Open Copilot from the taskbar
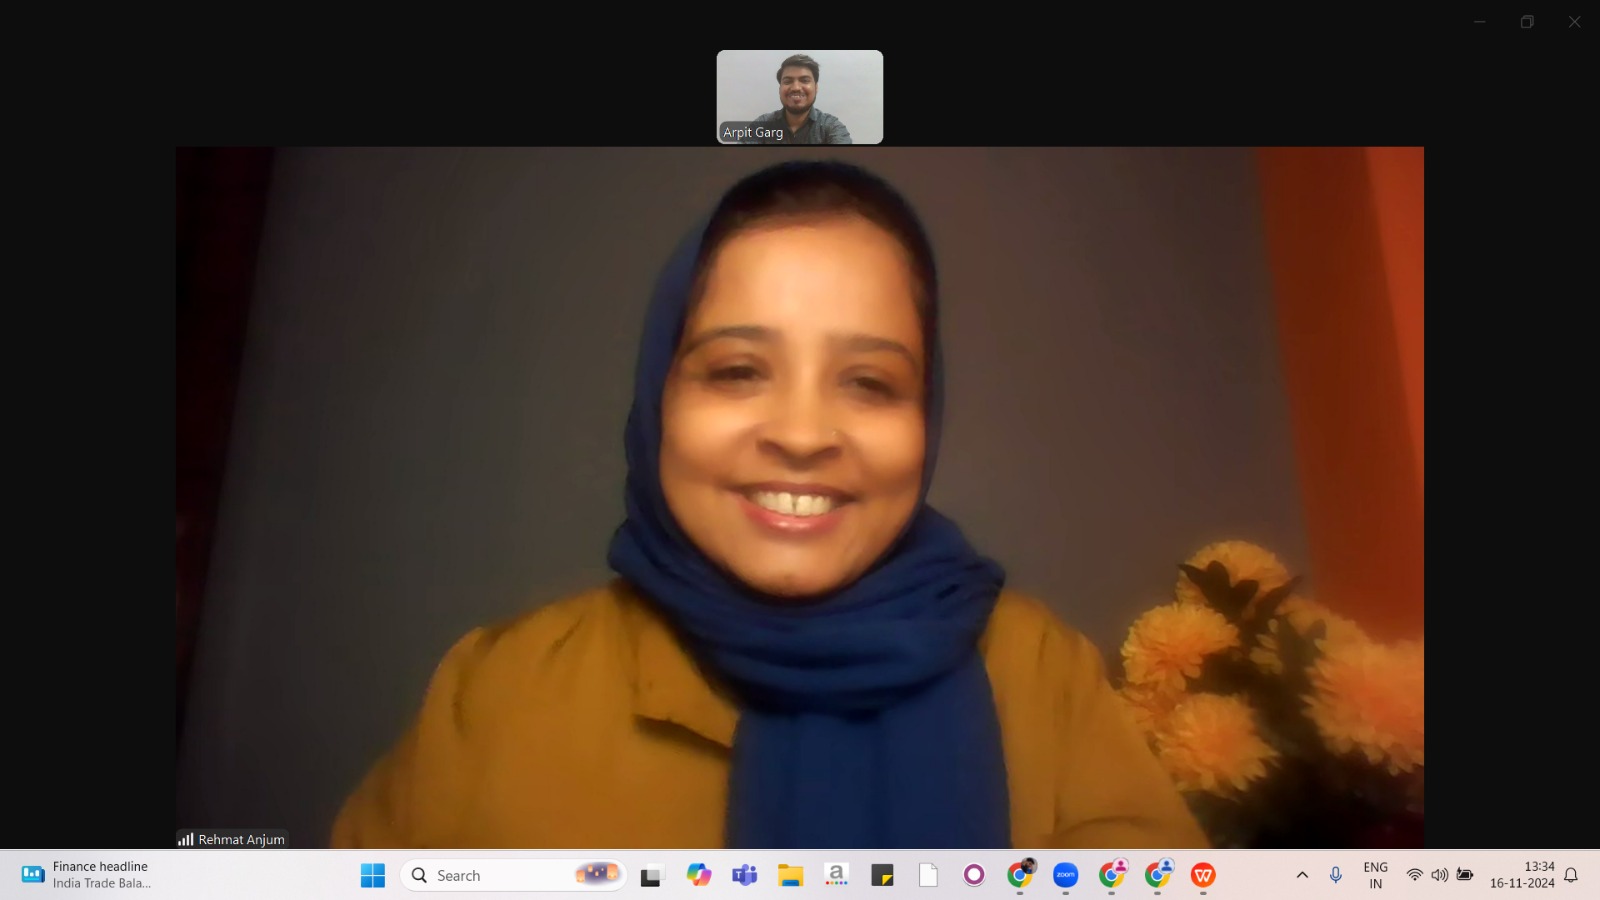 [x=698, y=875]
